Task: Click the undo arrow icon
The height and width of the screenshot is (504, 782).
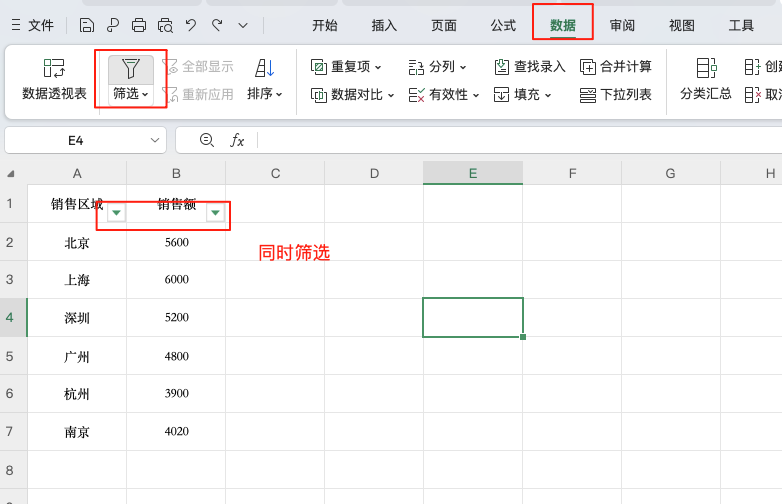Action: pyautogui.click(x=191, y=25)
